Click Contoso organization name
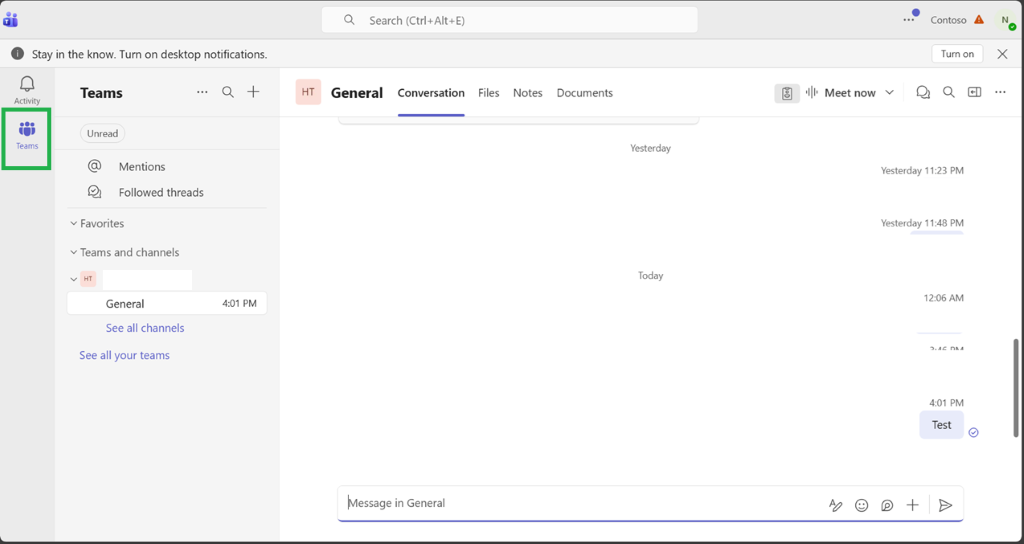Screen dimensions: 1024x544 948,20
